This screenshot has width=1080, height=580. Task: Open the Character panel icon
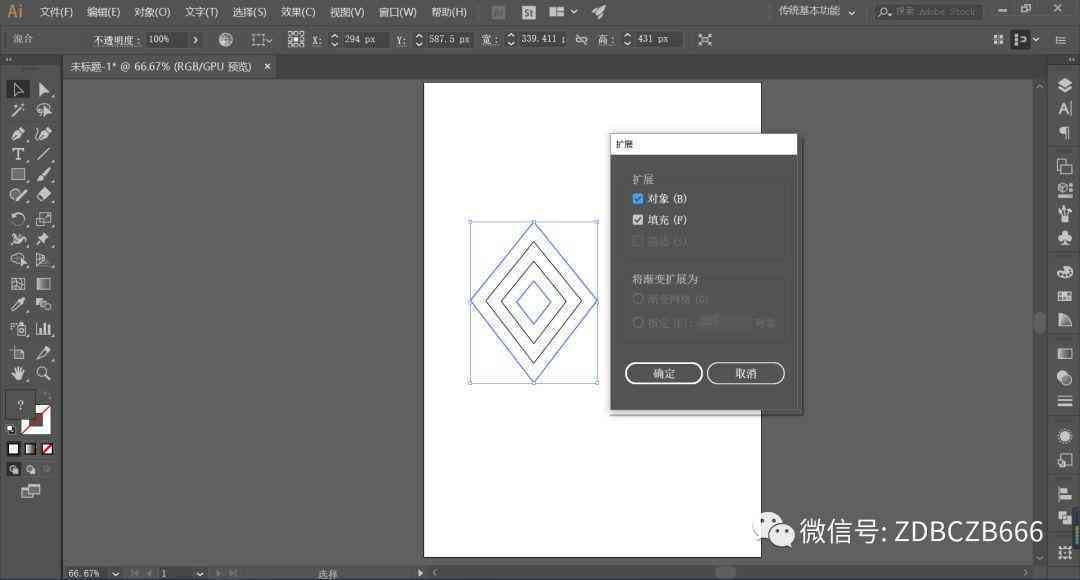coord(1065,108)
